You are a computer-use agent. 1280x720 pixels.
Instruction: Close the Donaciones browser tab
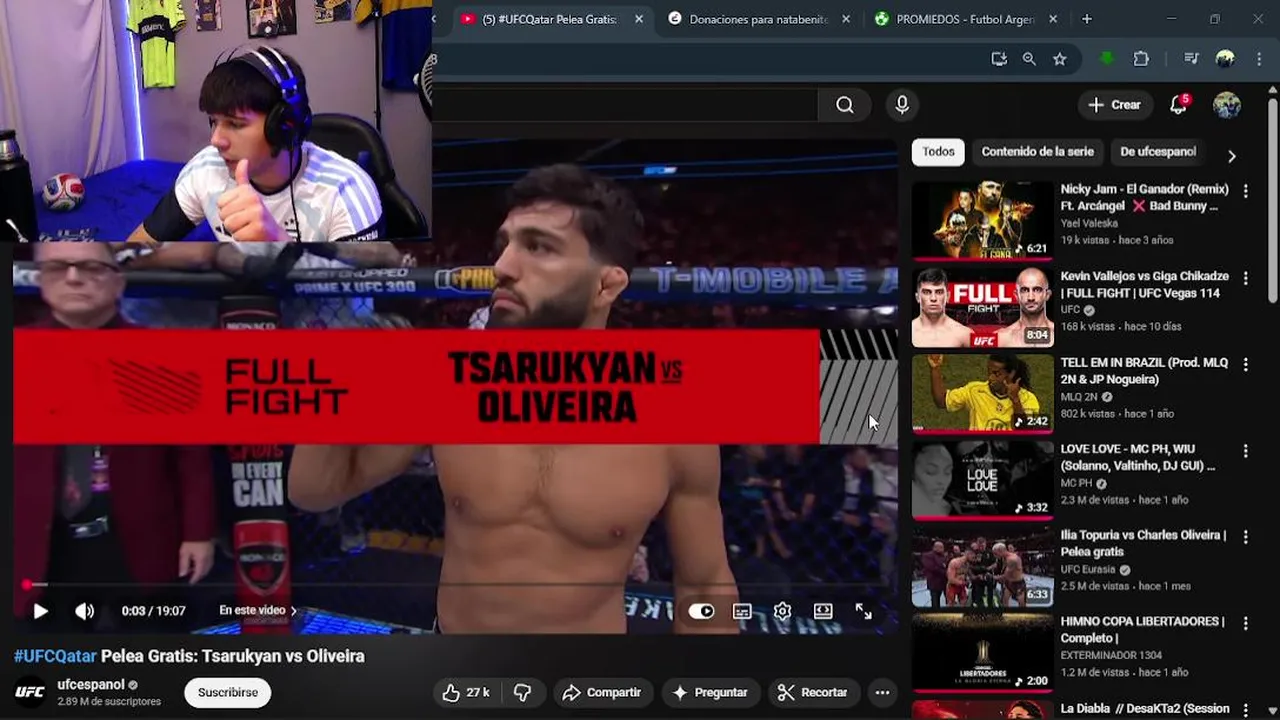point(846,19)
